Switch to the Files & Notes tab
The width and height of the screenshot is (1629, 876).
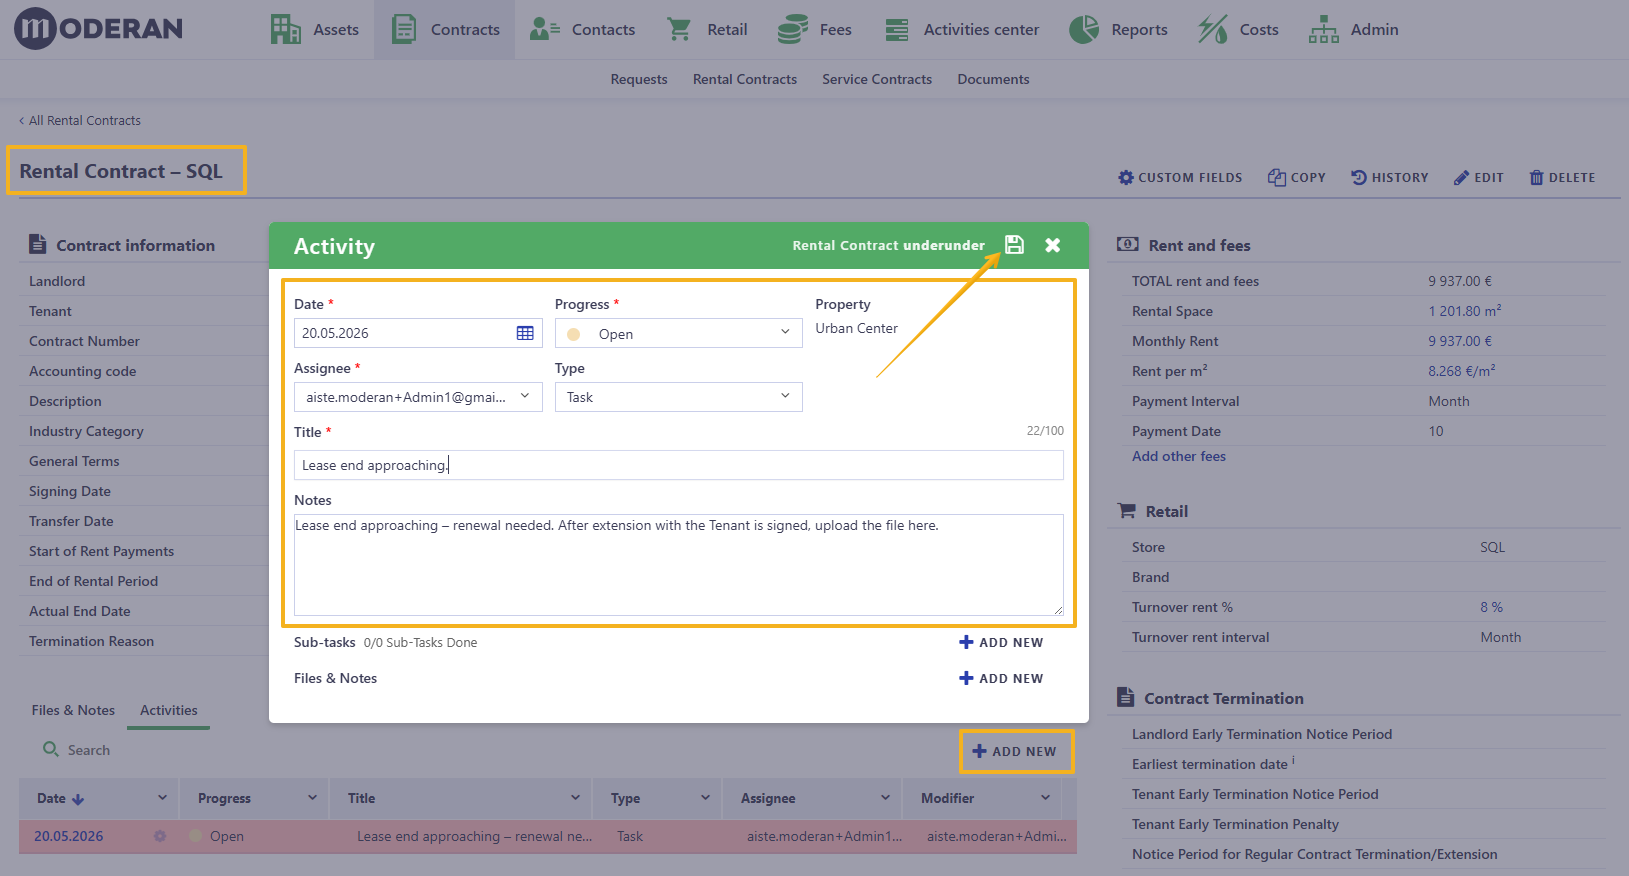(73, 710)
